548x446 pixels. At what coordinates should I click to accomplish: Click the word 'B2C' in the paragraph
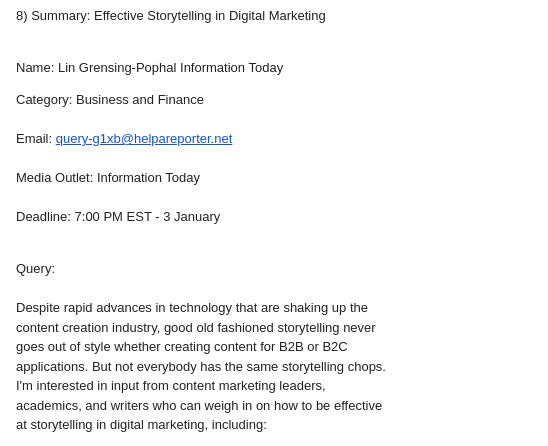coord(335,347)
